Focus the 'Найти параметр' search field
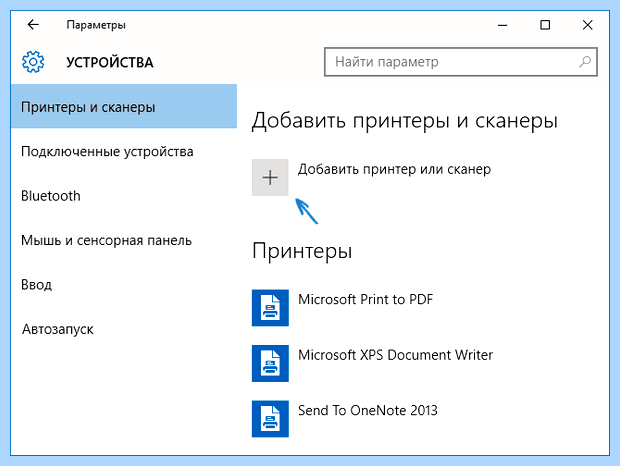Screen dimensions: 620x466 (x=461, y=62)
